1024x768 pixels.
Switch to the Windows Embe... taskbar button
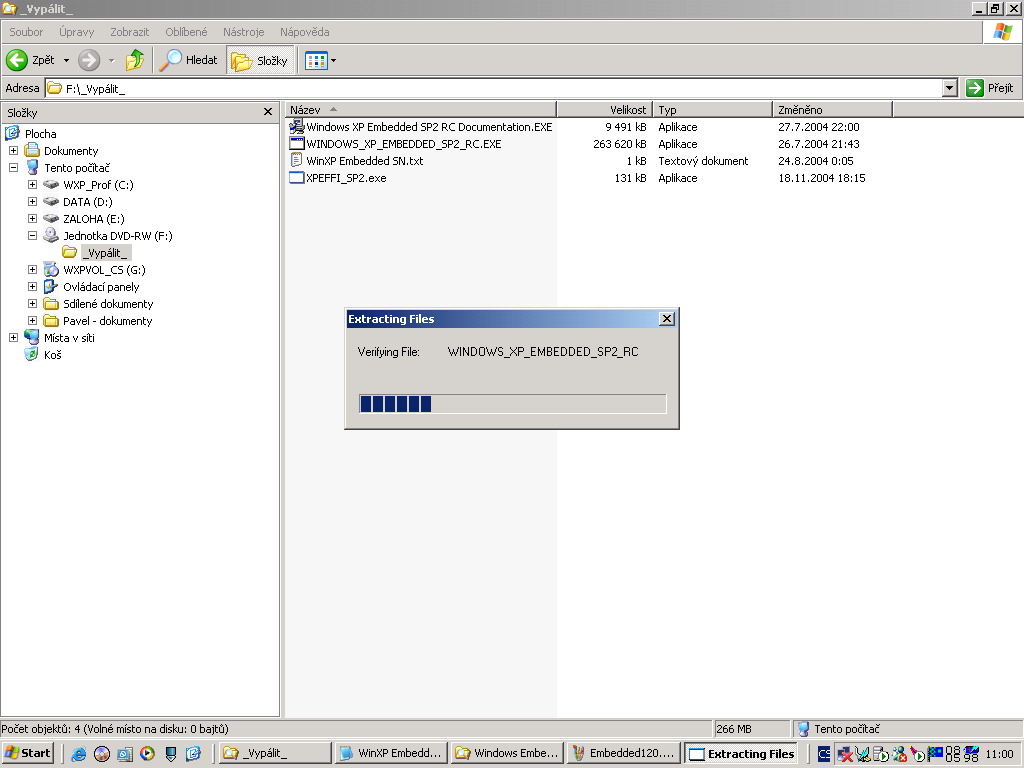pyautogui.click(x=507, y=754)
